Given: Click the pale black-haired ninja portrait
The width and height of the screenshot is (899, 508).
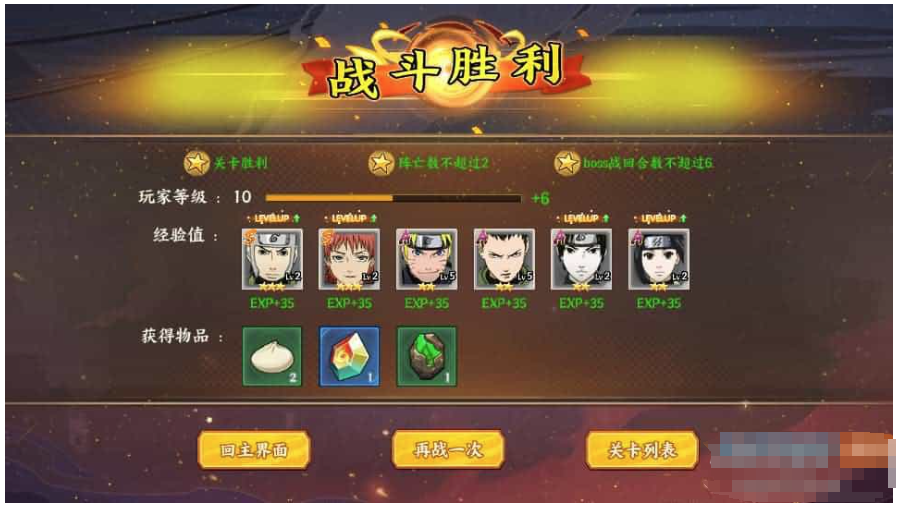Looking at the screenshot, I should coord(581,259).
